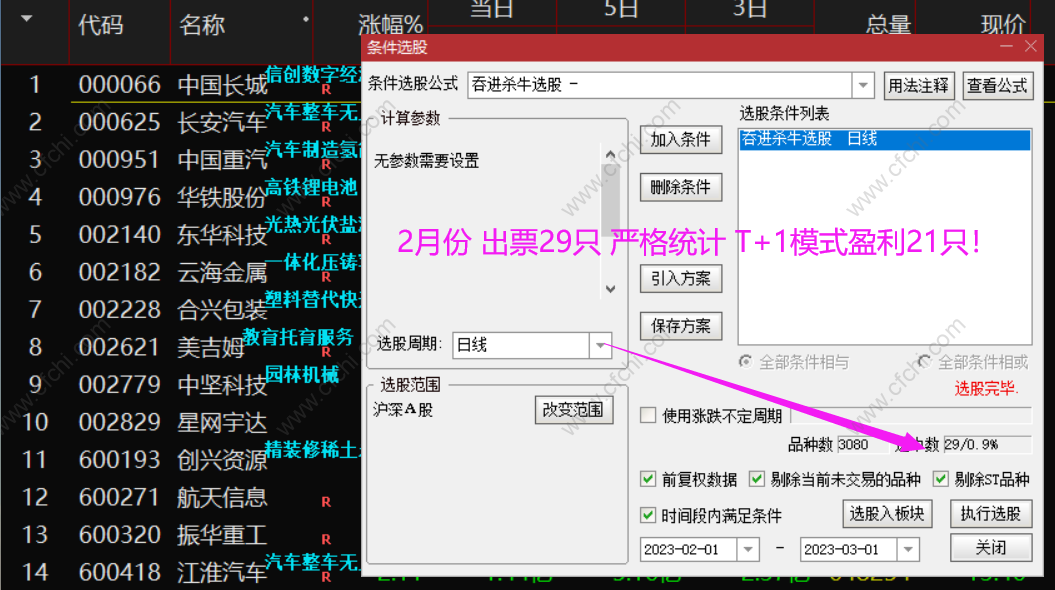Screen dimensions: 1055x590
Task: Select stock row 002779 中坚科技
Action: (182, 385)
